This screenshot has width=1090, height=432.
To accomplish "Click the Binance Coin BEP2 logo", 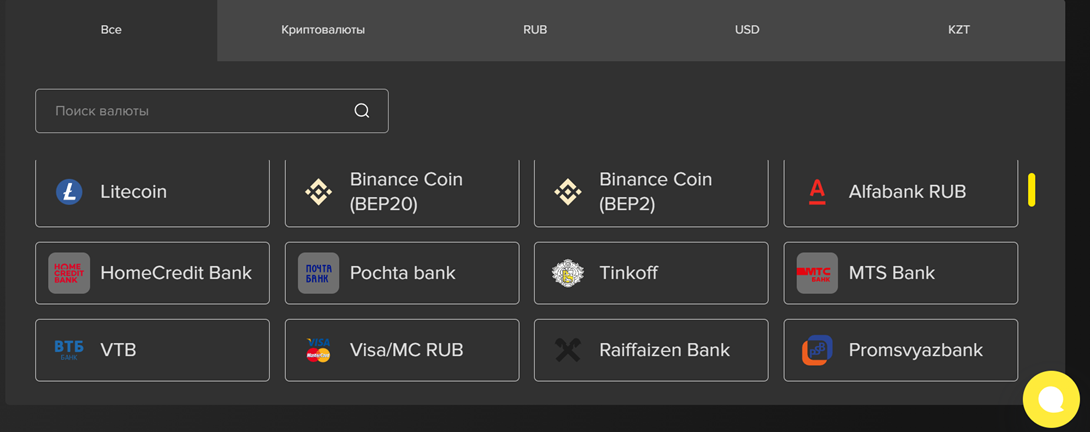I will [x=568, y=192].
